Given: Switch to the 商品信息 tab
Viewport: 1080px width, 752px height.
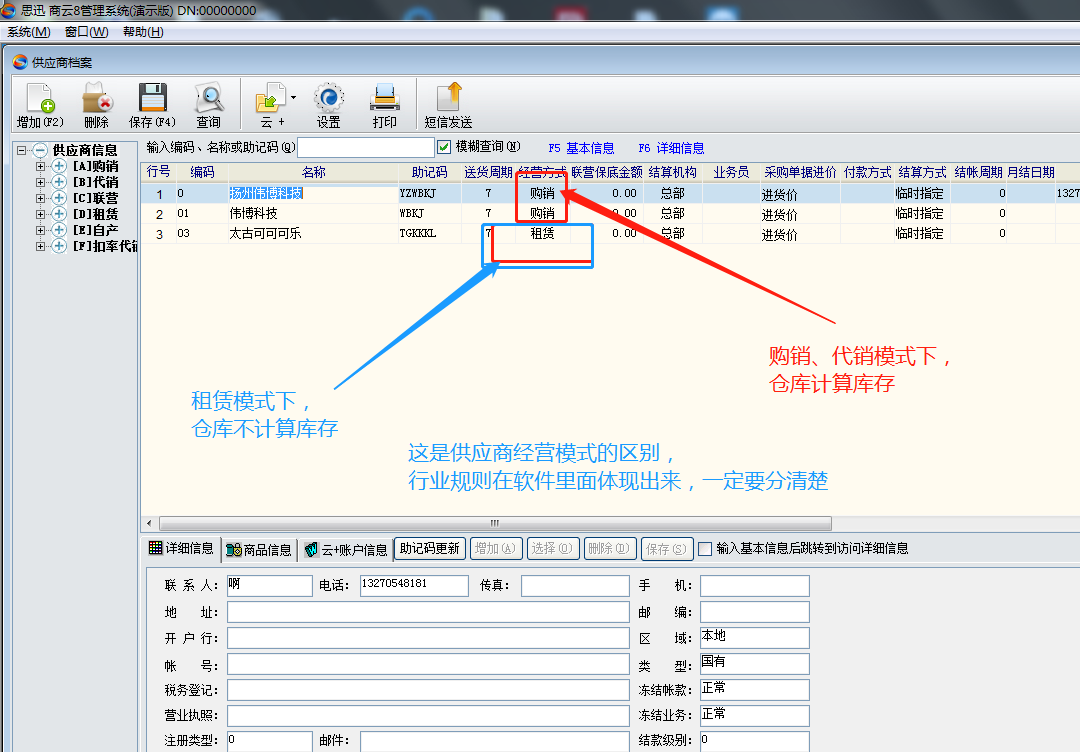Looking at the screenshot, I should [259, 549].
